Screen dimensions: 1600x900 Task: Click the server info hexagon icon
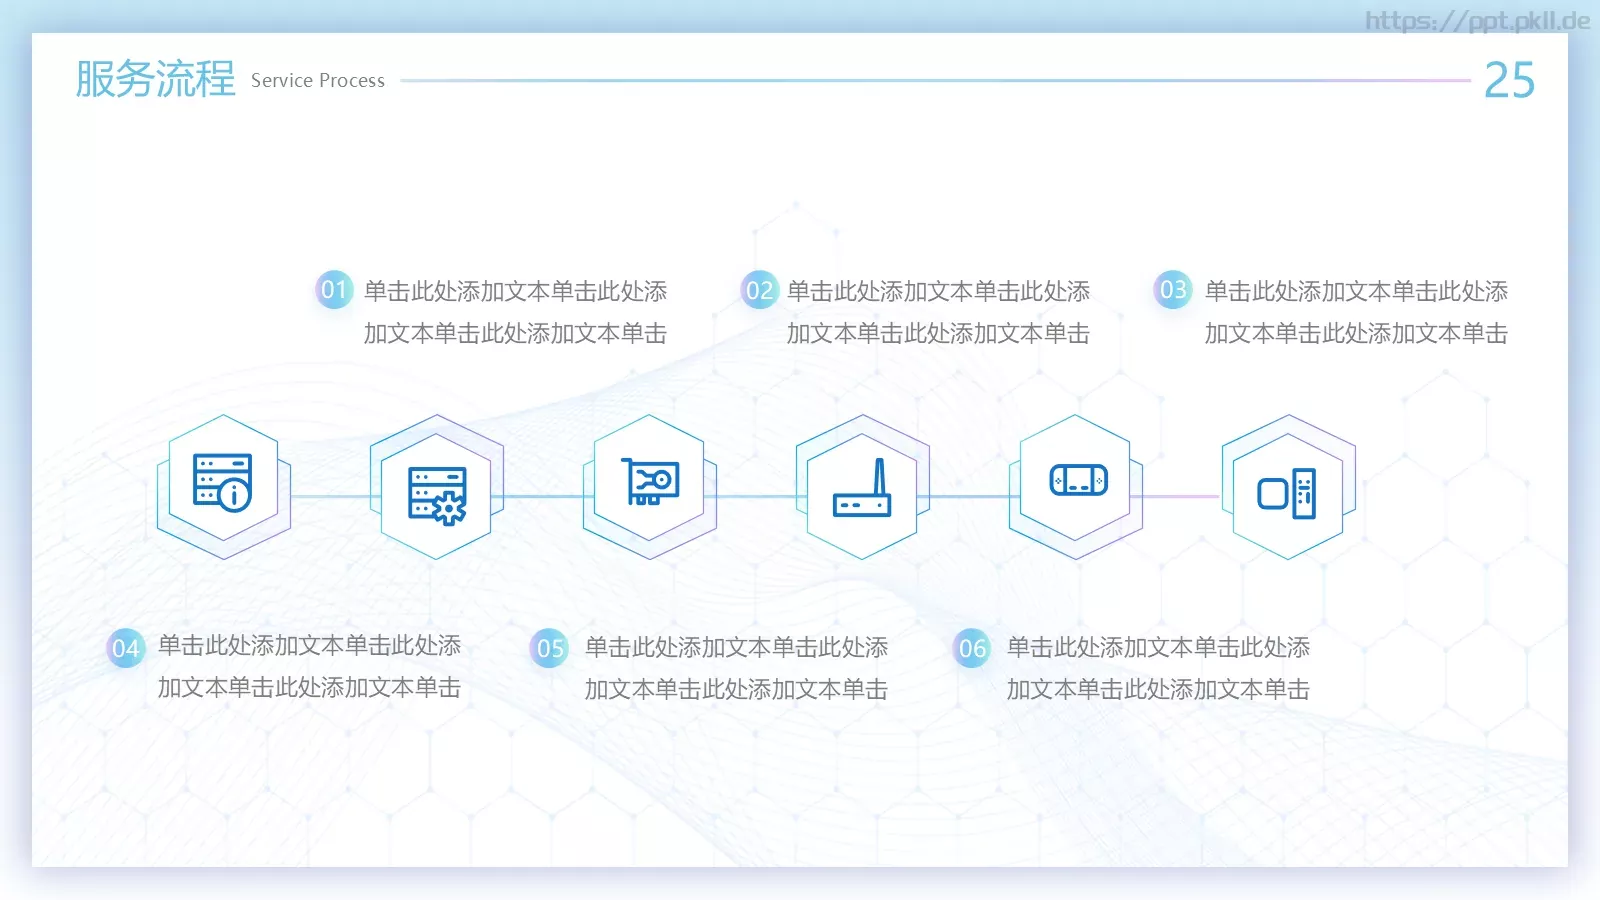(223, 486)
